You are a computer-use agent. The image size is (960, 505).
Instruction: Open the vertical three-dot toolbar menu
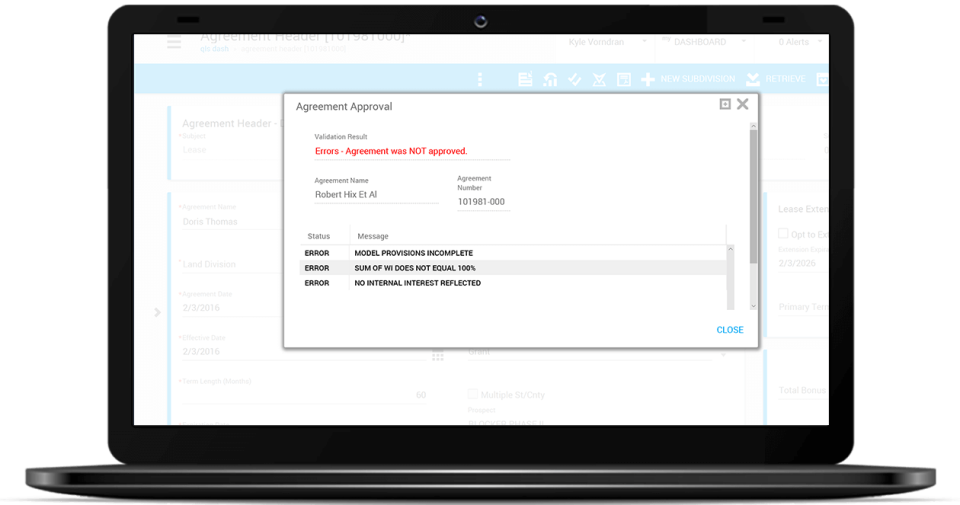click(480, 79)
